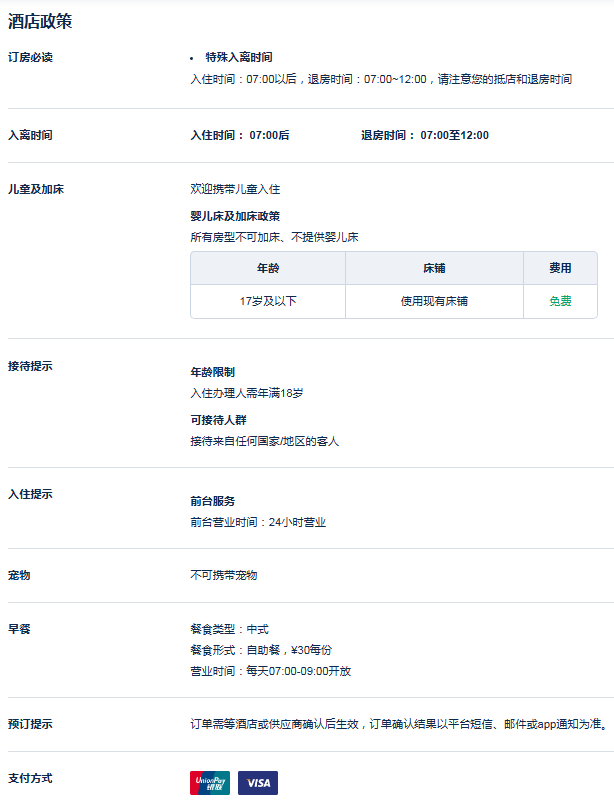Click the green 免费 fee cell
This screenshot has height=804, width=614.
[560, 301]
